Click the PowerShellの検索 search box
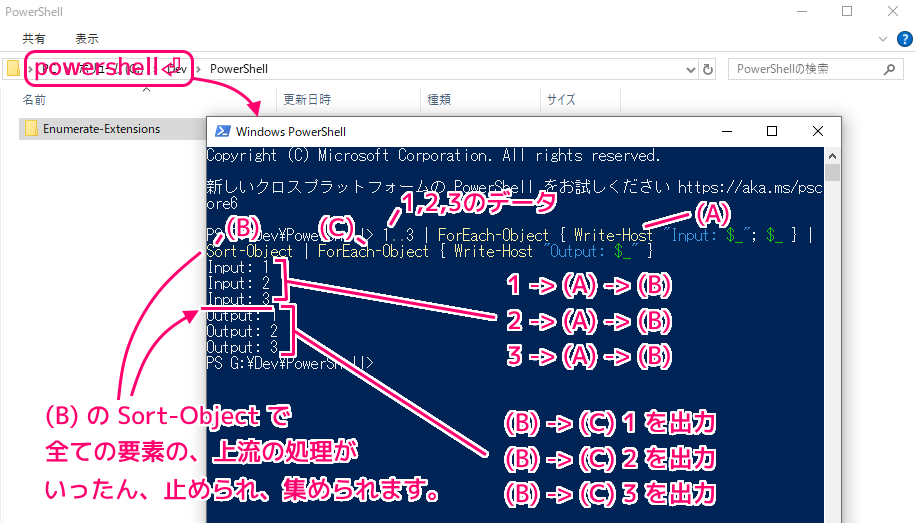This screenshot has height=523, width=916. pos(805,70)
